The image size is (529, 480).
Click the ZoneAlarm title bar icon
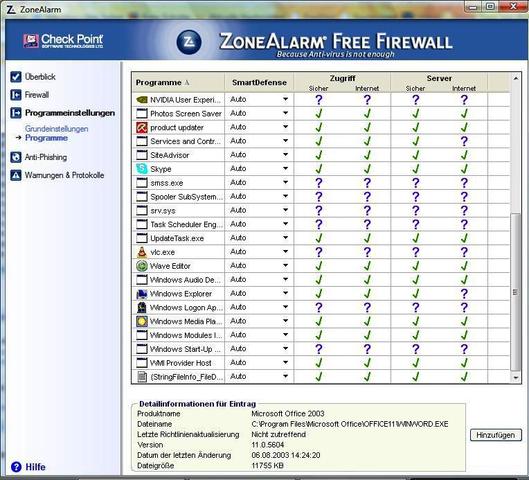coord(11,9)
